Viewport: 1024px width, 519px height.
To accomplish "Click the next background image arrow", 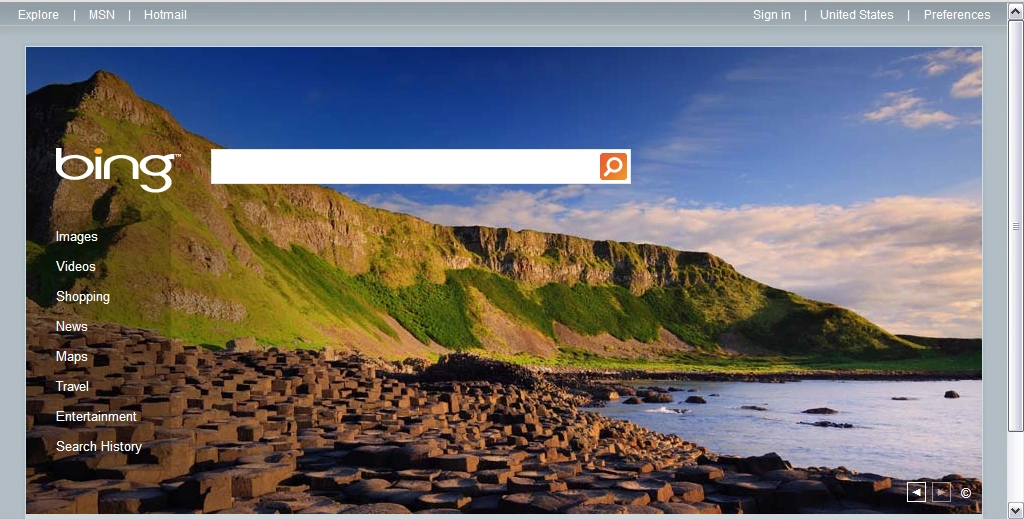I will 941,492.
